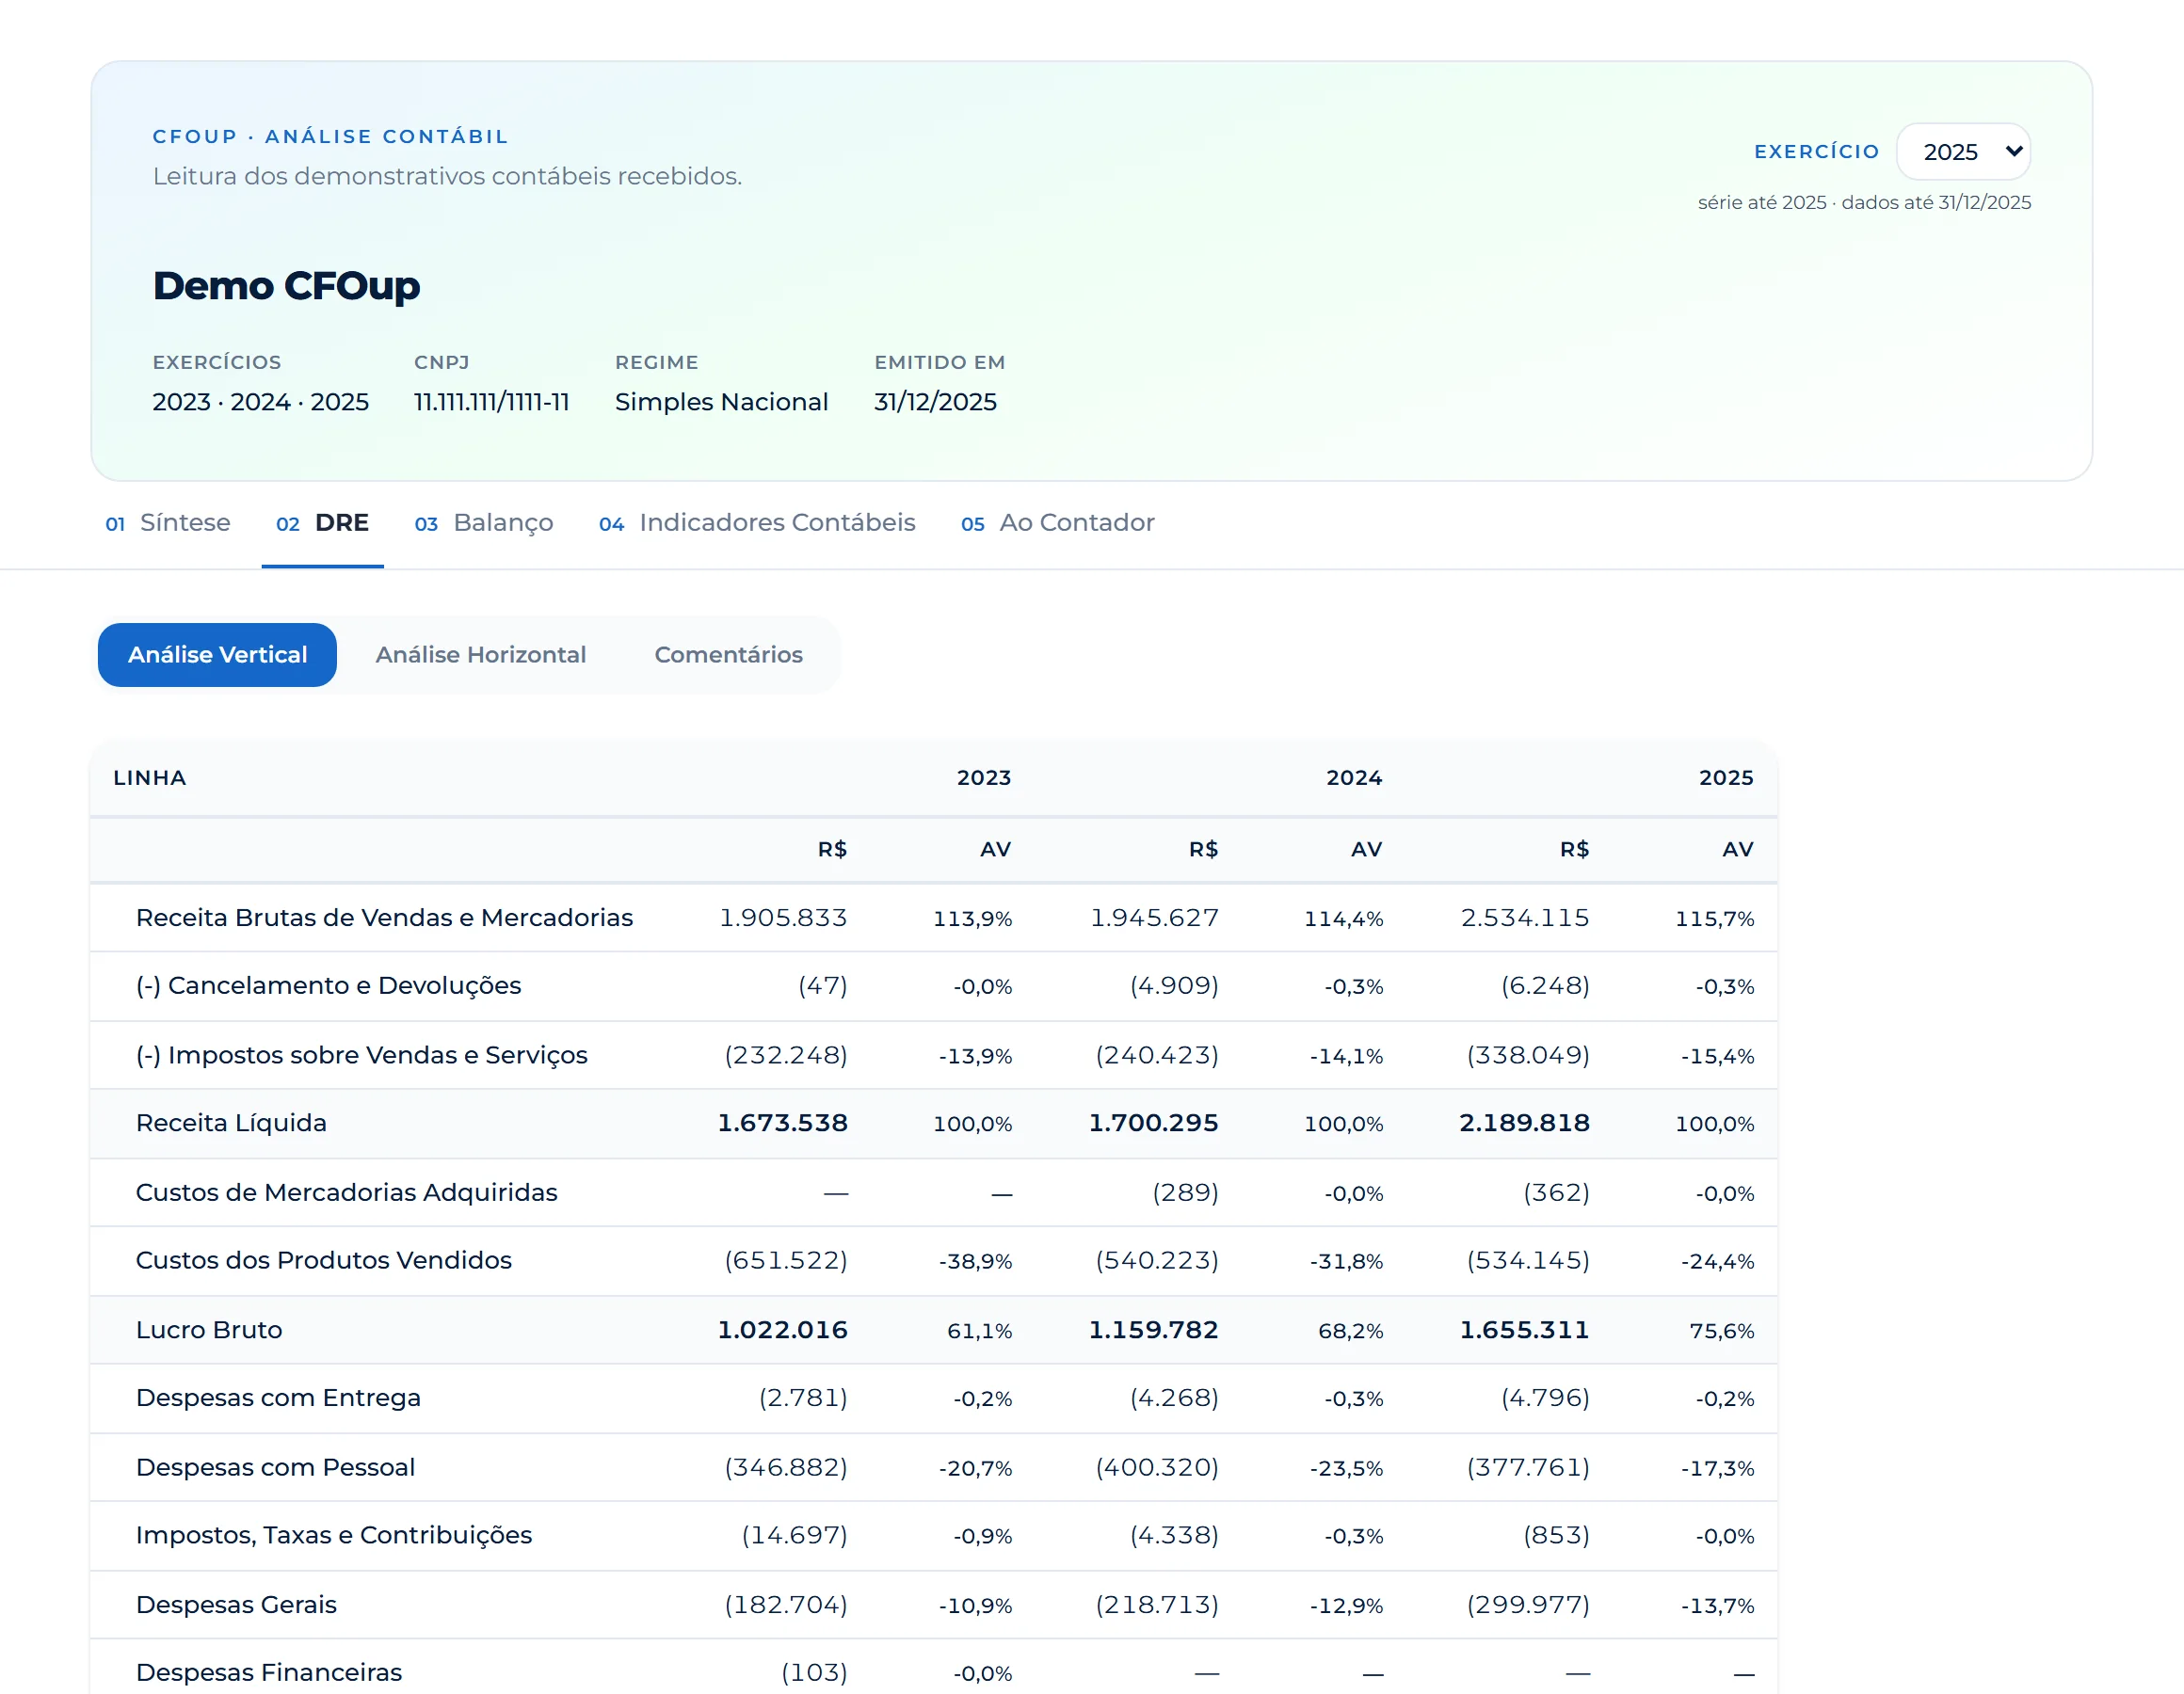Go to 04 Indicadores Contábeis tab
This screenshot has height=1694, width=2184.
757,523
